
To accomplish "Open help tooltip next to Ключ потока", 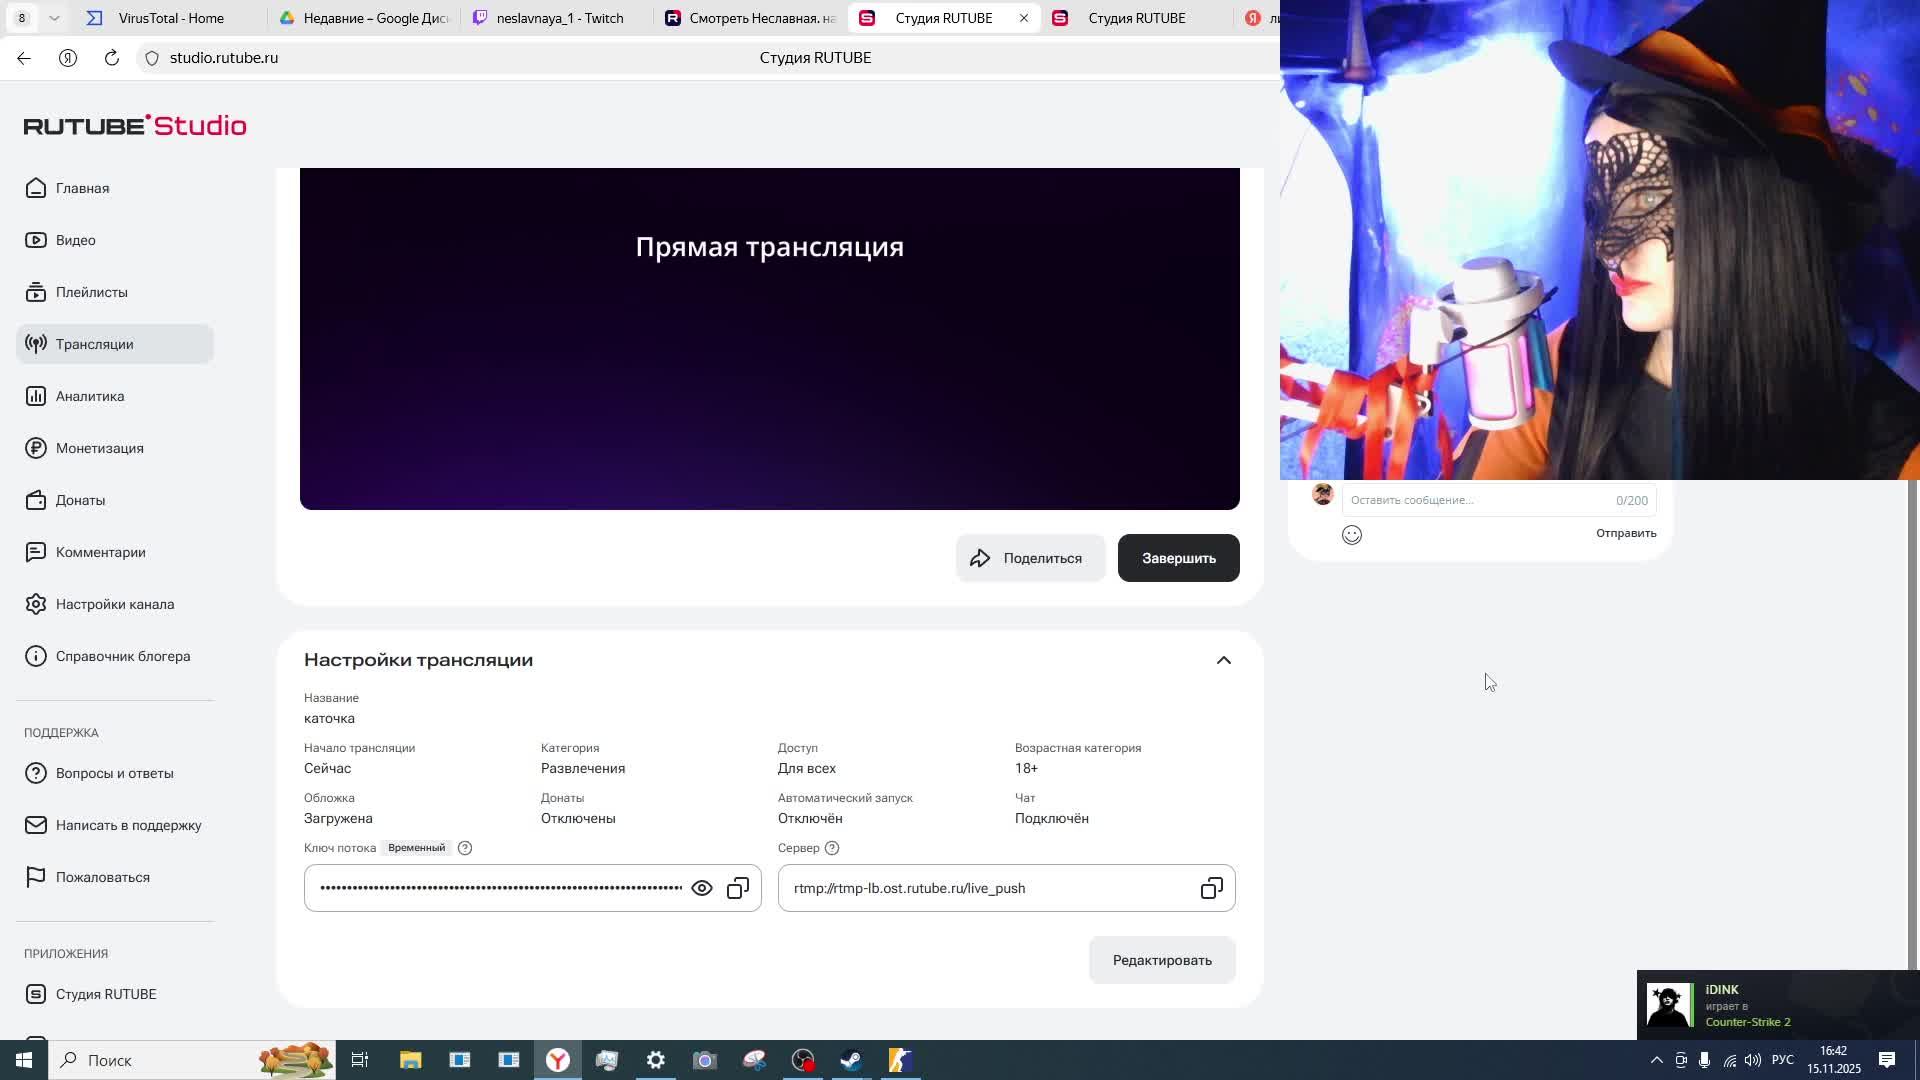I will pyautogui.click(x=465, y=848).
